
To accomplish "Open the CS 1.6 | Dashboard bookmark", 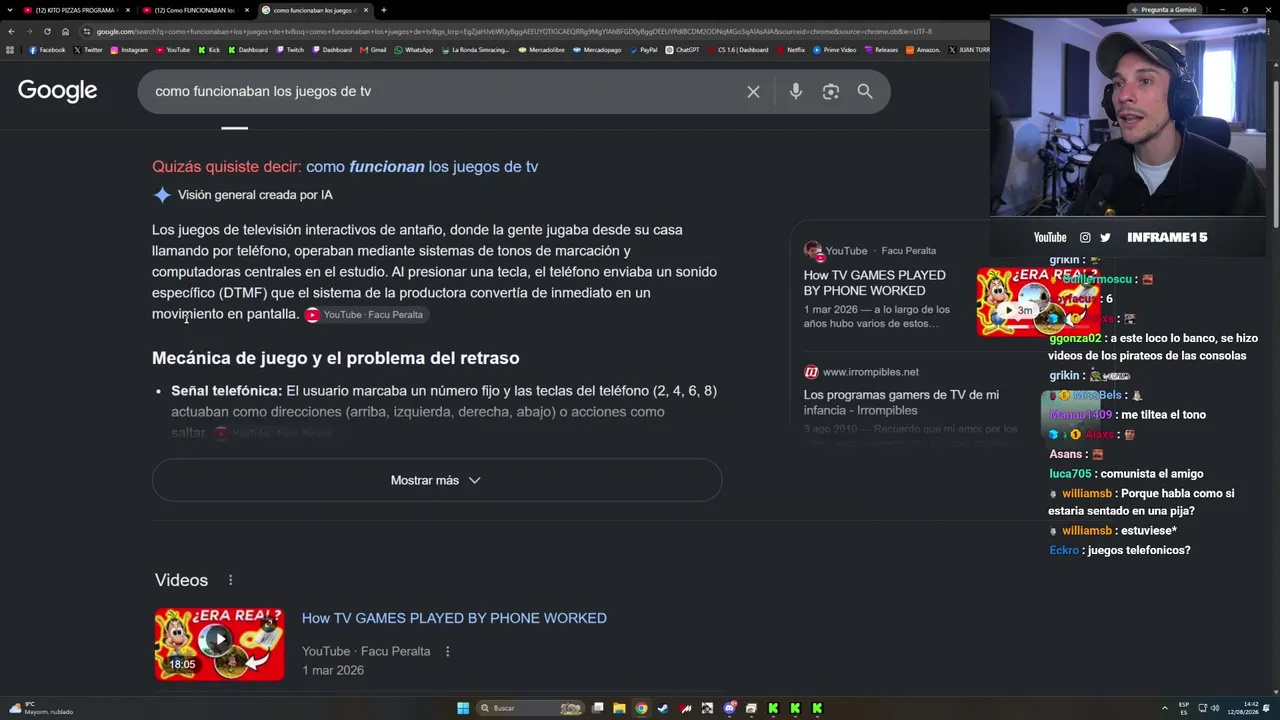I will click(x=738, y=50).
